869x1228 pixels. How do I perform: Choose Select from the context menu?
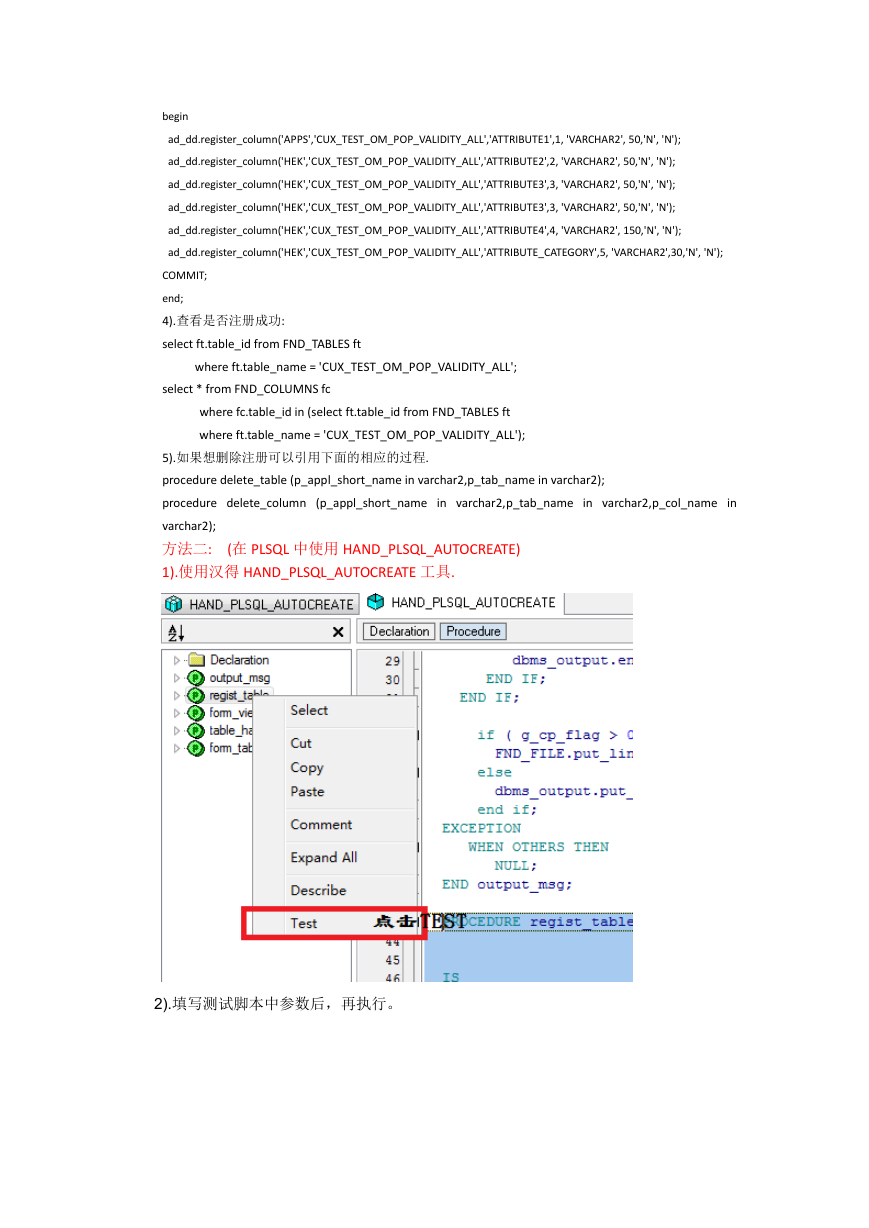pos(335,710)
